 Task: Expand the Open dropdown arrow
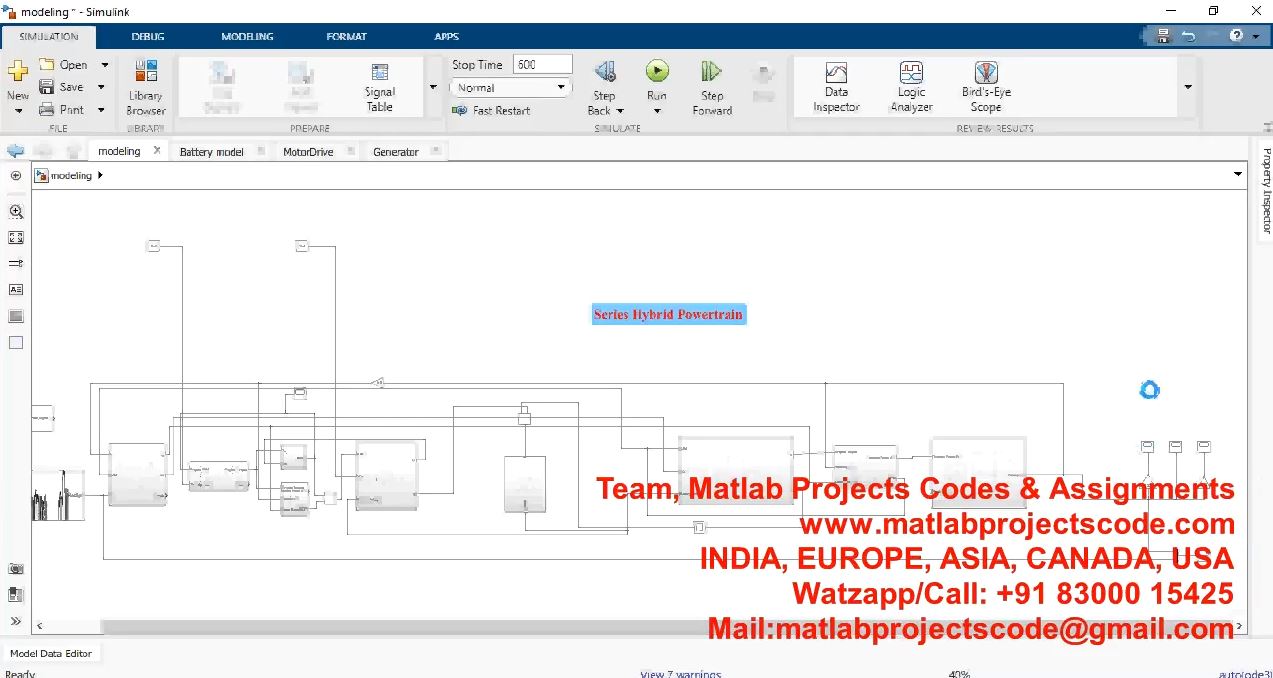(104, 65)
